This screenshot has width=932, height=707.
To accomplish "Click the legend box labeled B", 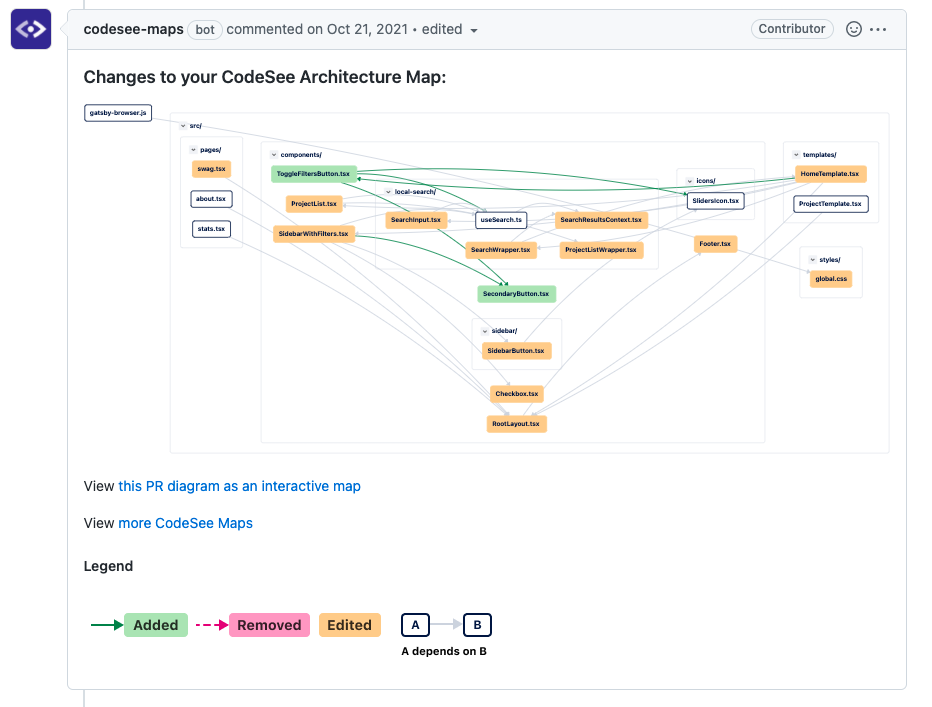I will (x=477, y=625).
